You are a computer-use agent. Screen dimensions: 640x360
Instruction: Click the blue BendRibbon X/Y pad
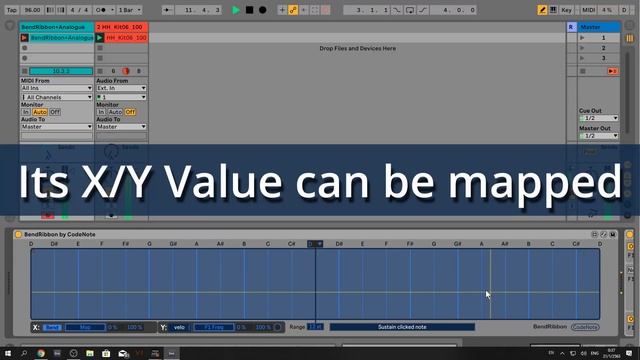pyautogui.click(x=315, y=284)
